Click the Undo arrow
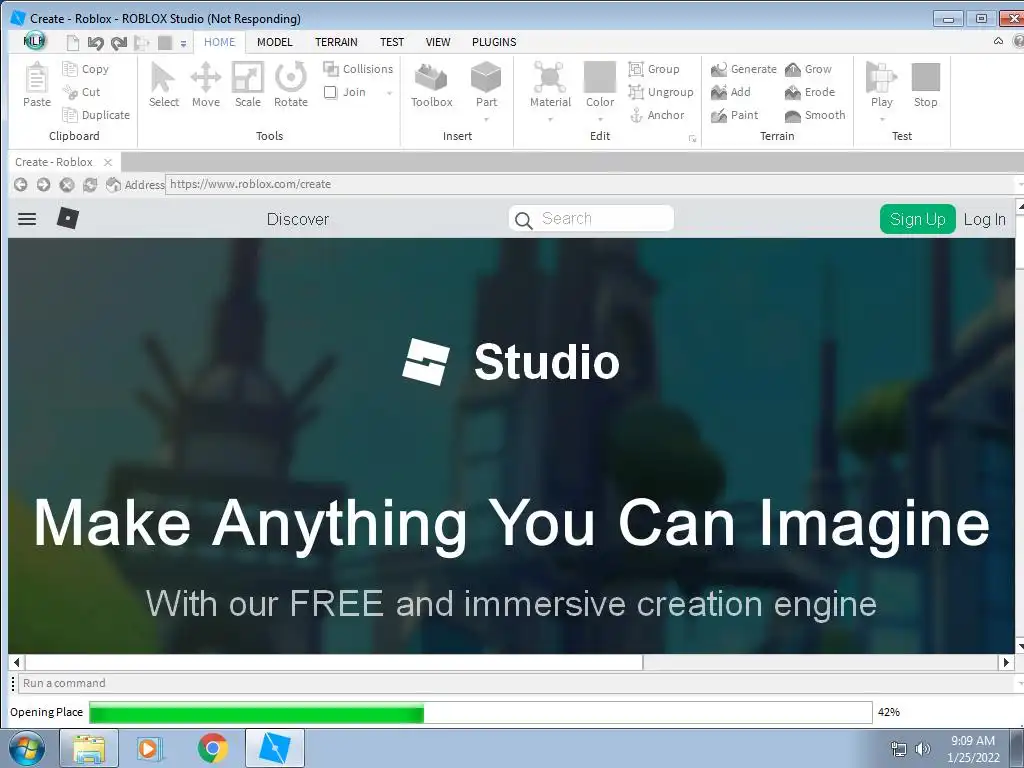Screen dimensions: 1024x768 pos(95,43)
